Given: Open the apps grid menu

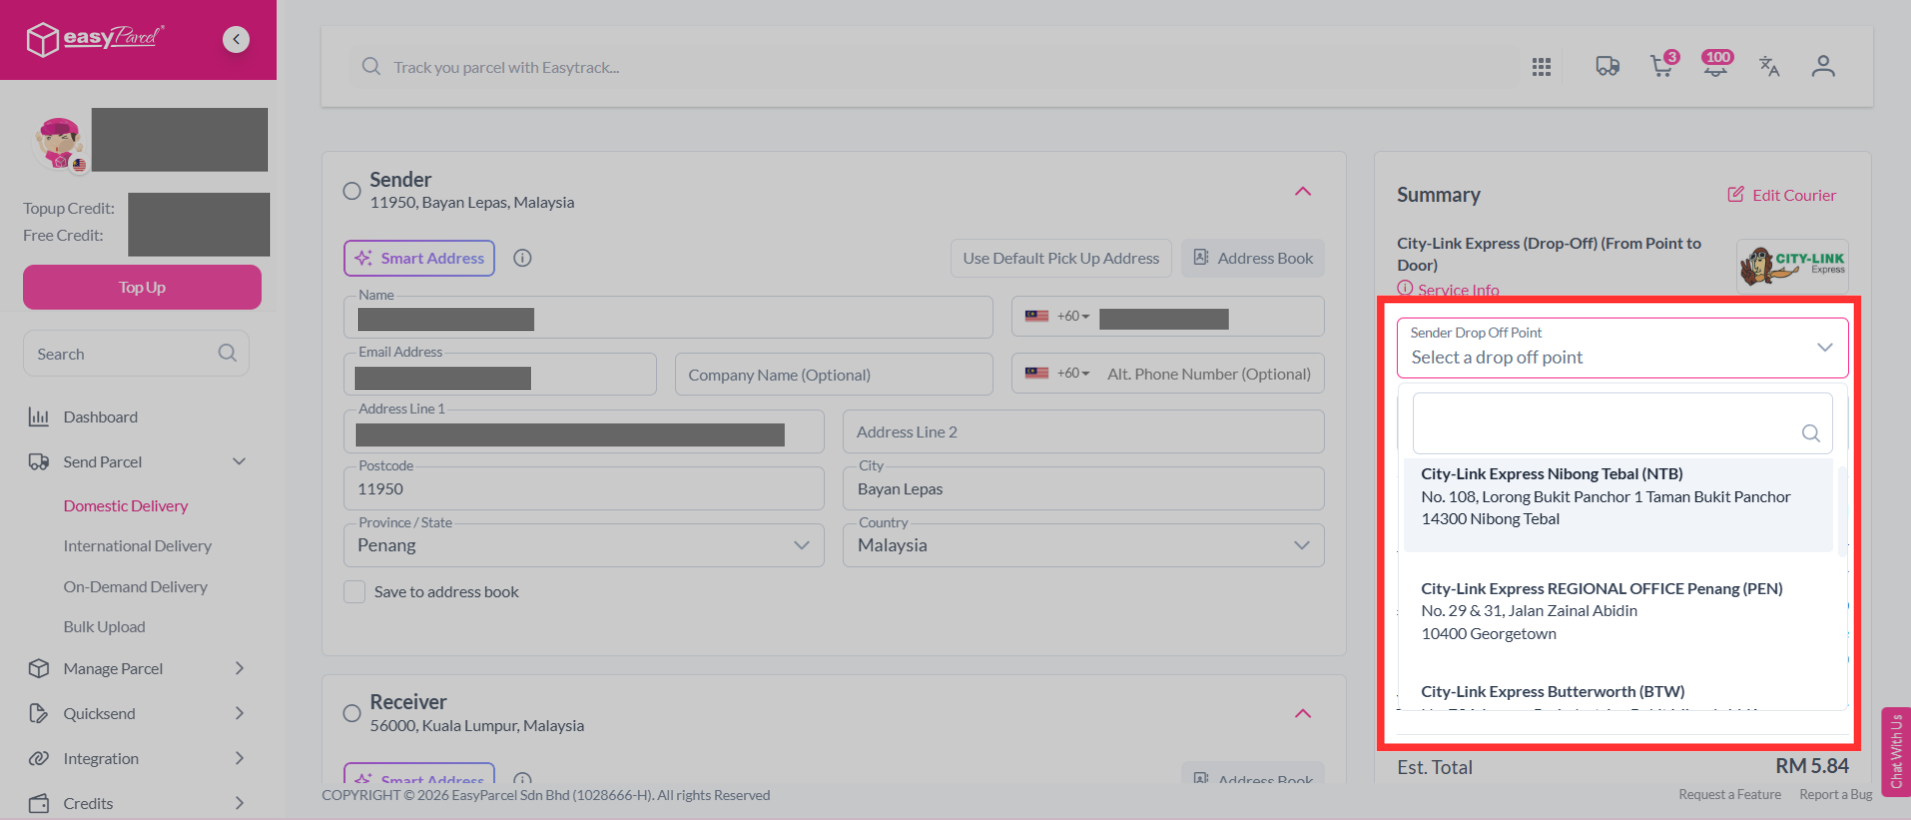Looking at the screenshot, I should point(1541,66).
